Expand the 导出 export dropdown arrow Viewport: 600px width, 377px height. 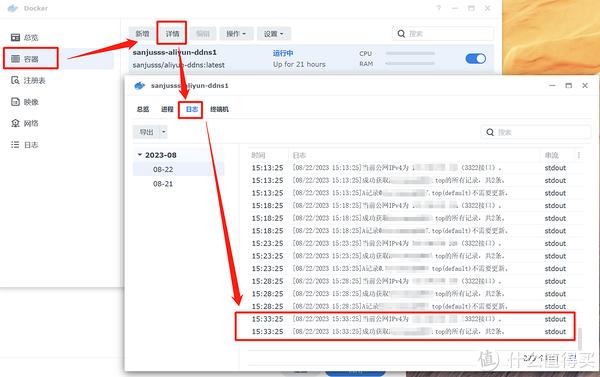pos(163,132)
